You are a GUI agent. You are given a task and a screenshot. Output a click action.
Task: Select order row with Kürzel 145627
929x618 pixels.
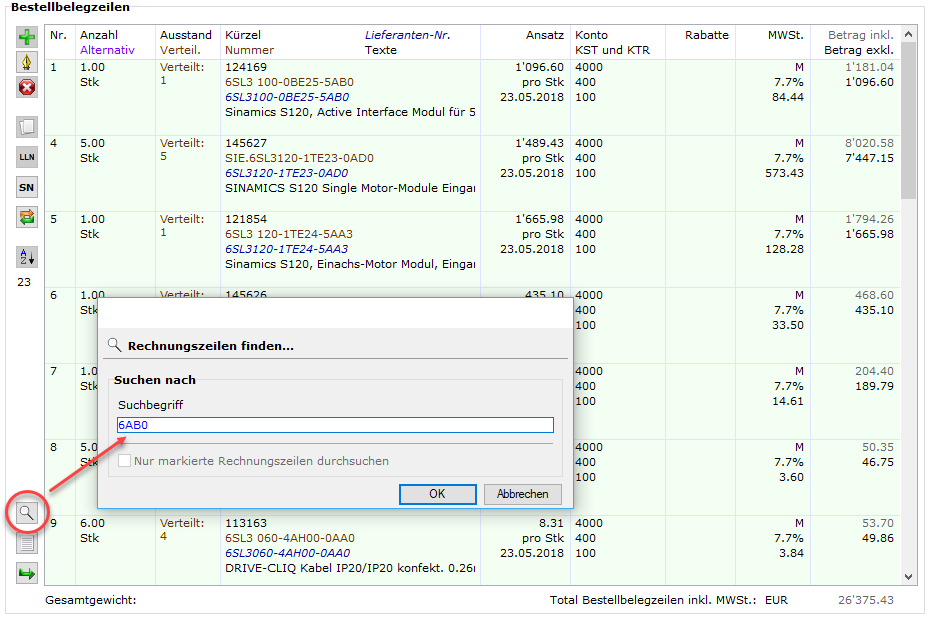point(246,143)
